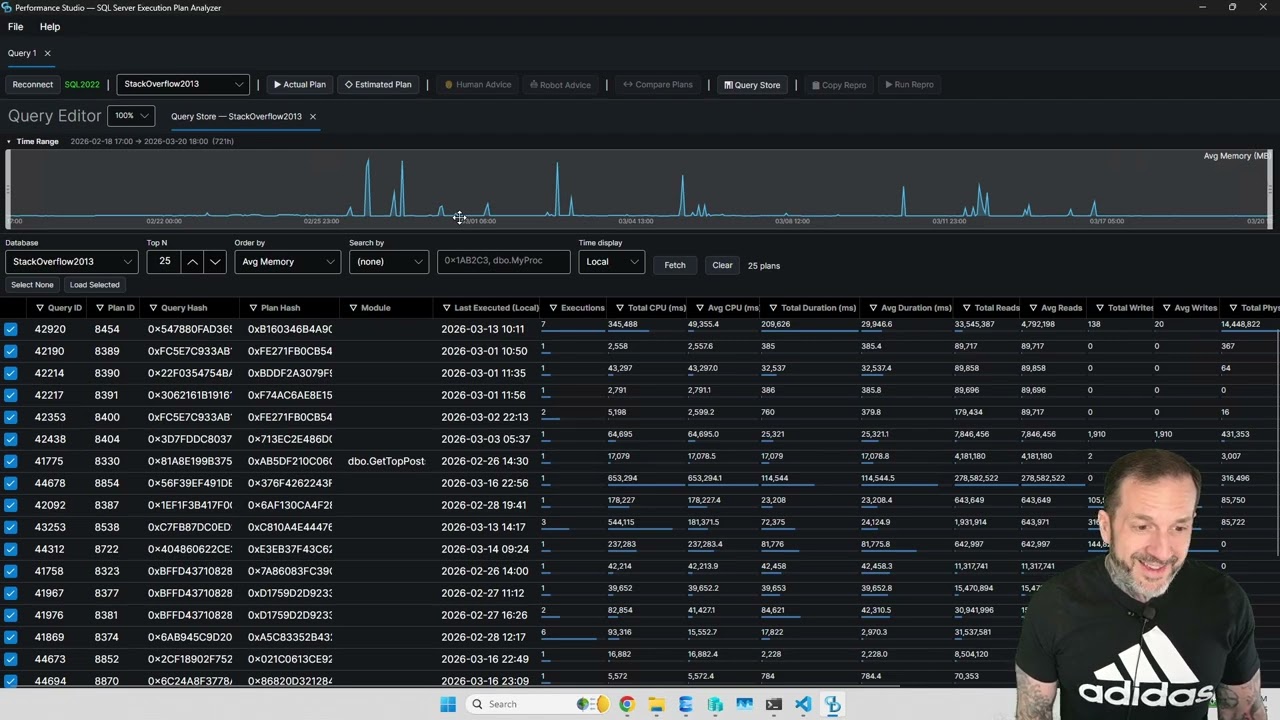This screenshot has width=1280, height=720.
Task: Decrease Top N with down arrow
Action: pyautogui.click(x=215, y=262)
